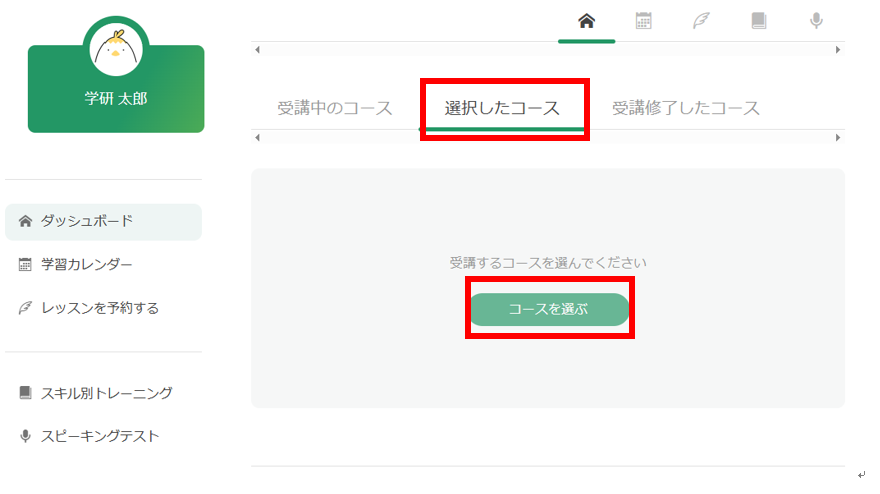Select the feather lesson icon in top navigation

pos(701,21)
